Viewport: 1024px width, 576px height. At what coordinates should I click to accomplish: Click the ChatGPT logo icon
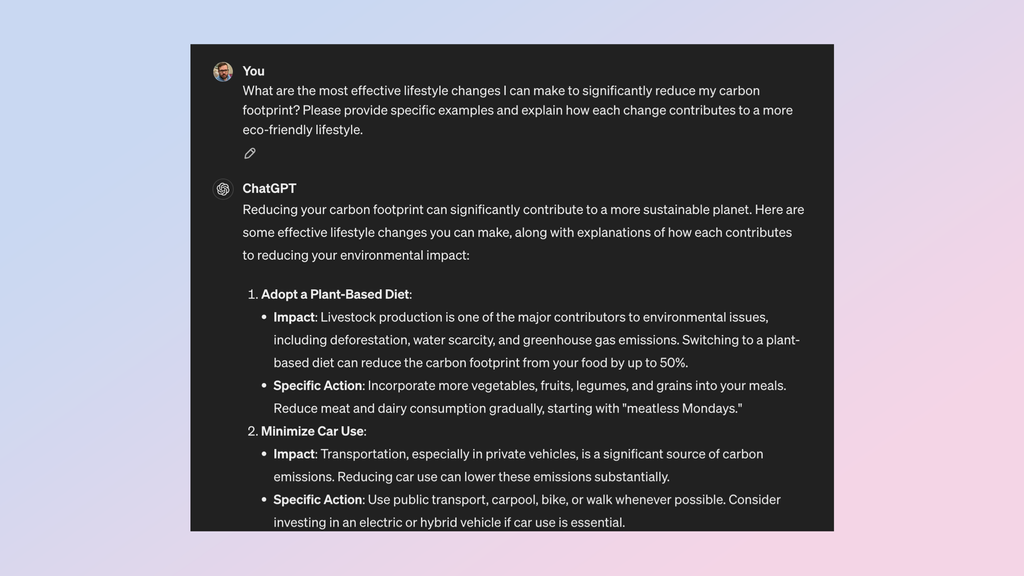coord(223,189)
